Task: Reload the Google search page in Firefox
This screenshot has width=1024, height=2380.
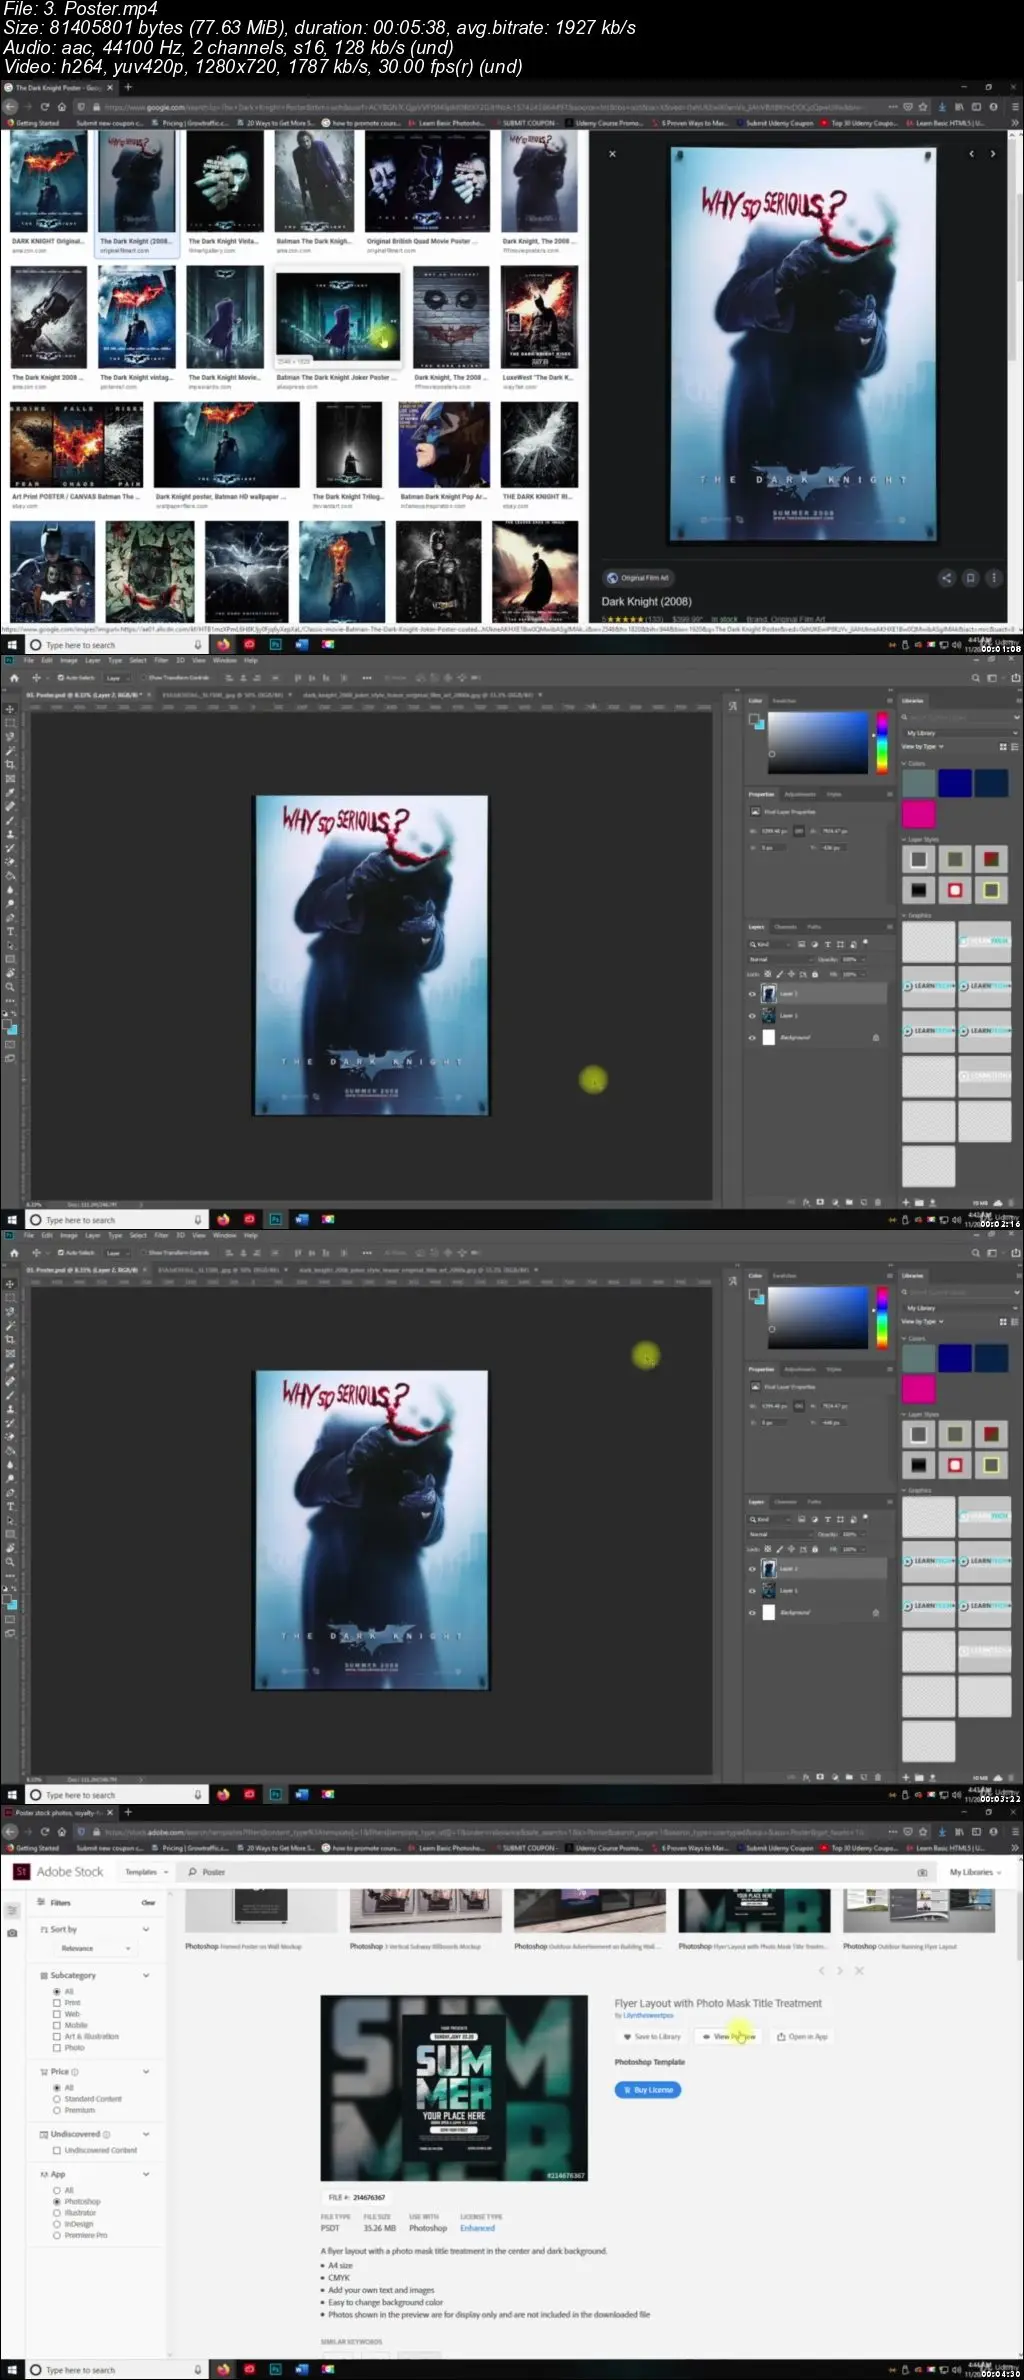Action: [x=44, y=107]
